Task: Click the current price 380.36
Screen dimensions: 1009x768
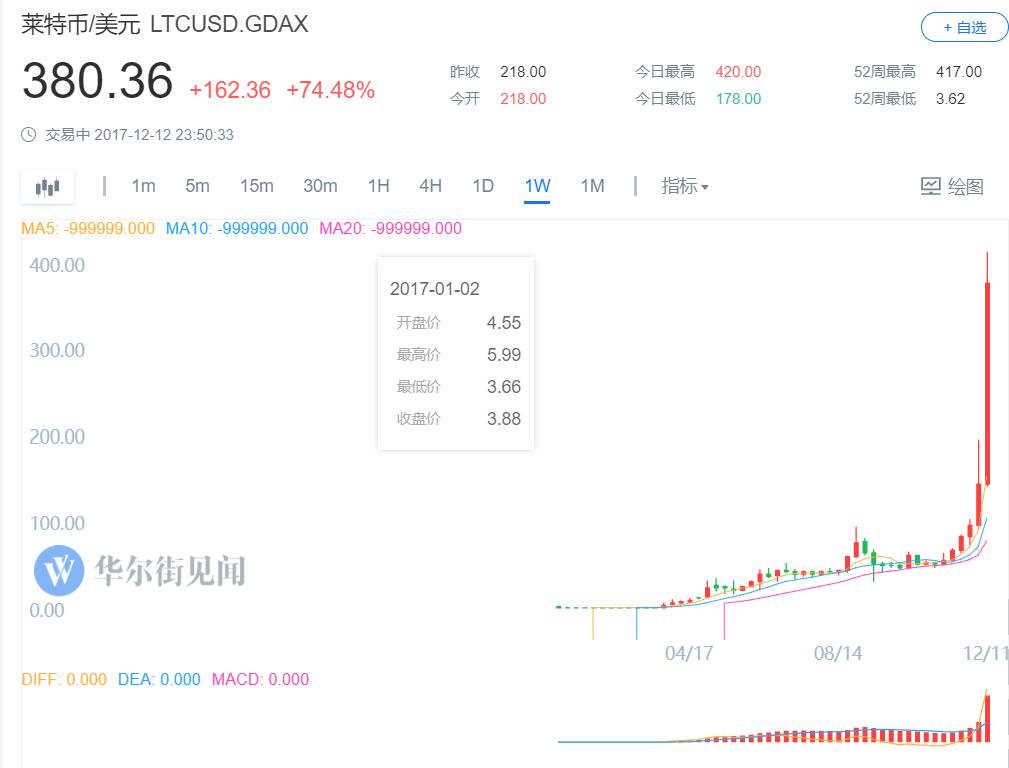Action: (98, 80)
